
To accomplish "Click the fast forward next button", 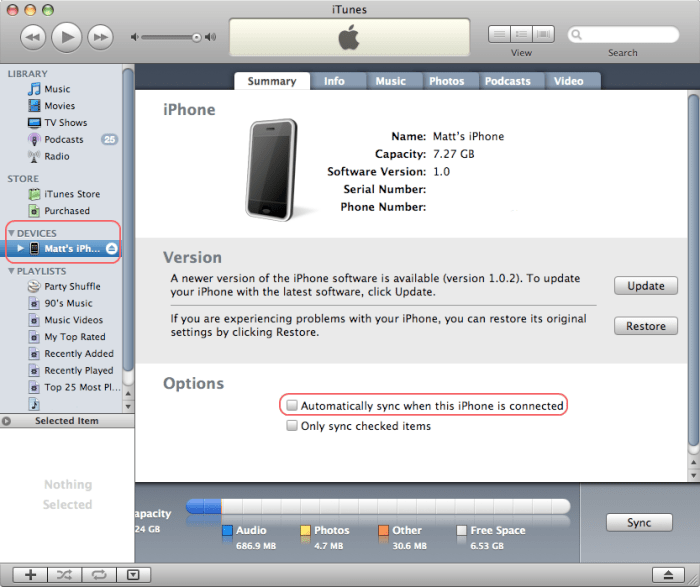I will point(100,37).
